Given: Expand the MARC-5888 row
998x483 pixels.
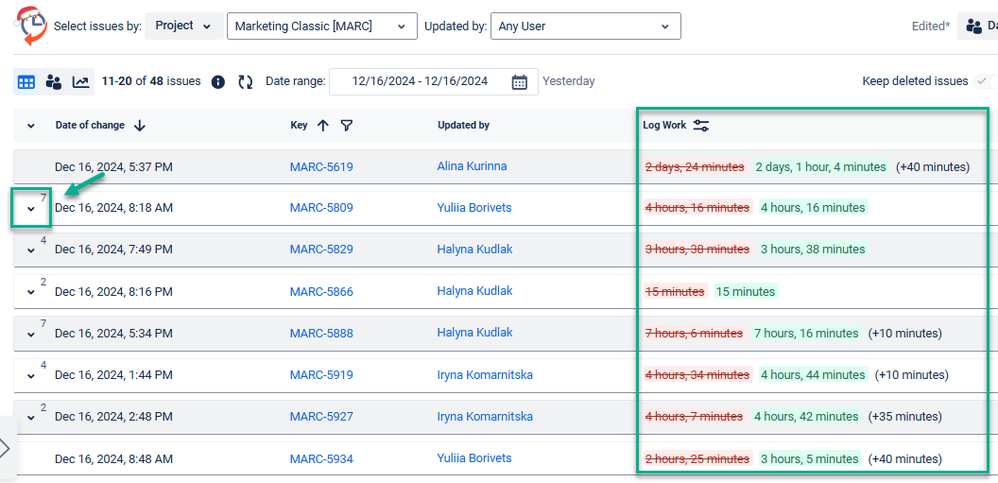Looking at the screenshot, I should (31, 334).
